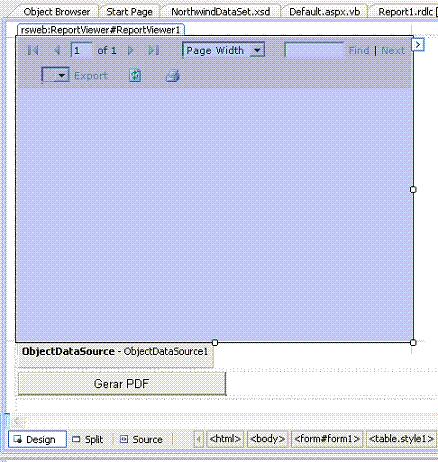
Task: Click the Gerar PDF button
Action: coord(122,384)
